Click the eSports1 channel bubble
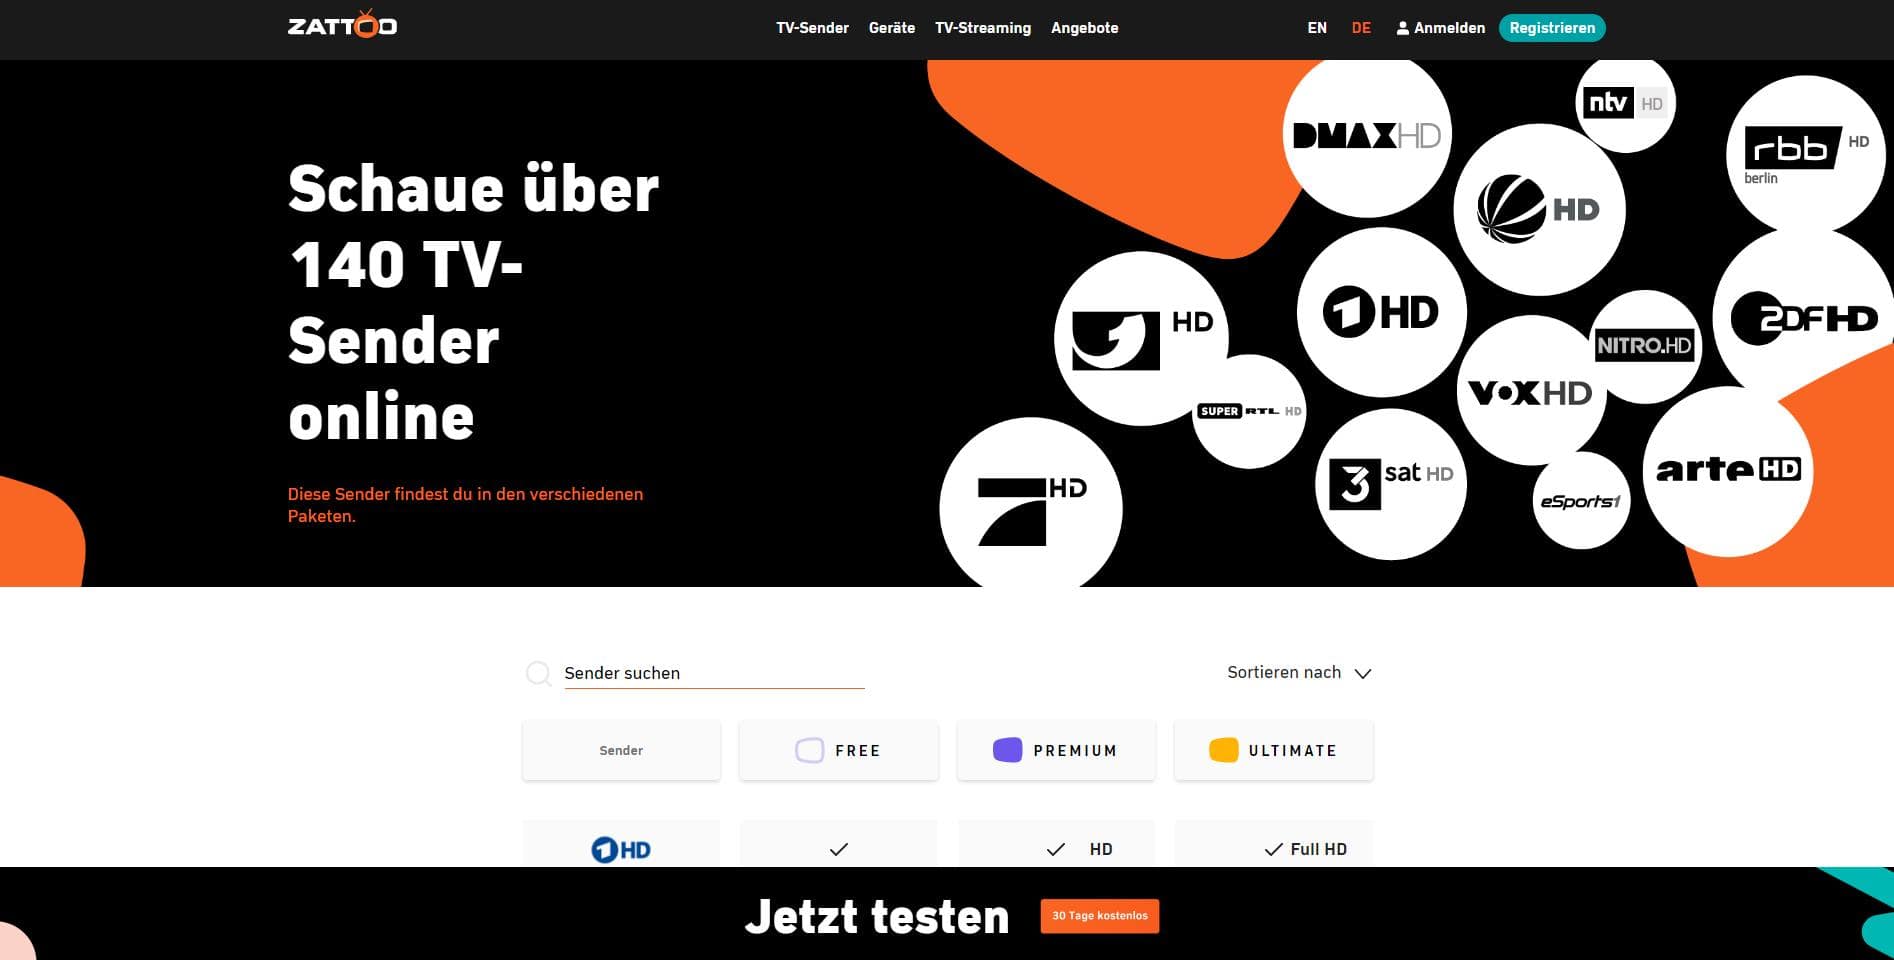Image resolution: width=1894 pixels, height=960 pixels. [x=1580, y=501]
